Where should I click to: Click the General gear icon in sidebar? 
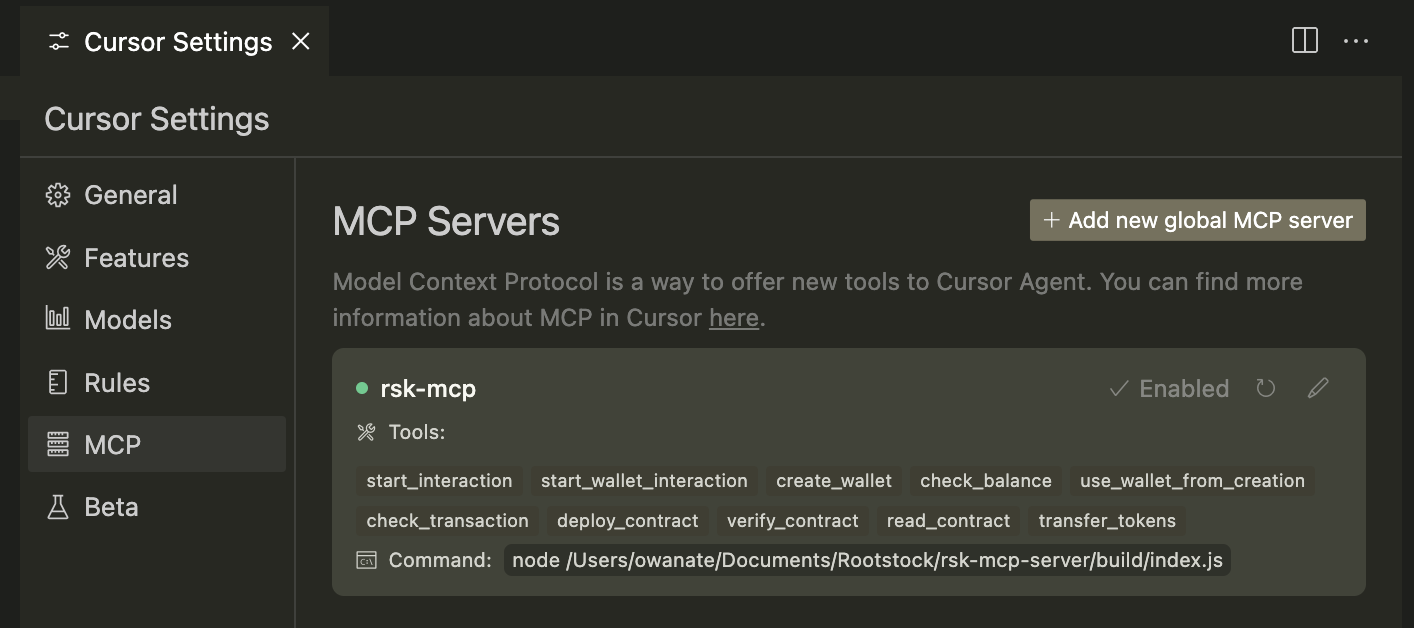[x=58, y=195]
